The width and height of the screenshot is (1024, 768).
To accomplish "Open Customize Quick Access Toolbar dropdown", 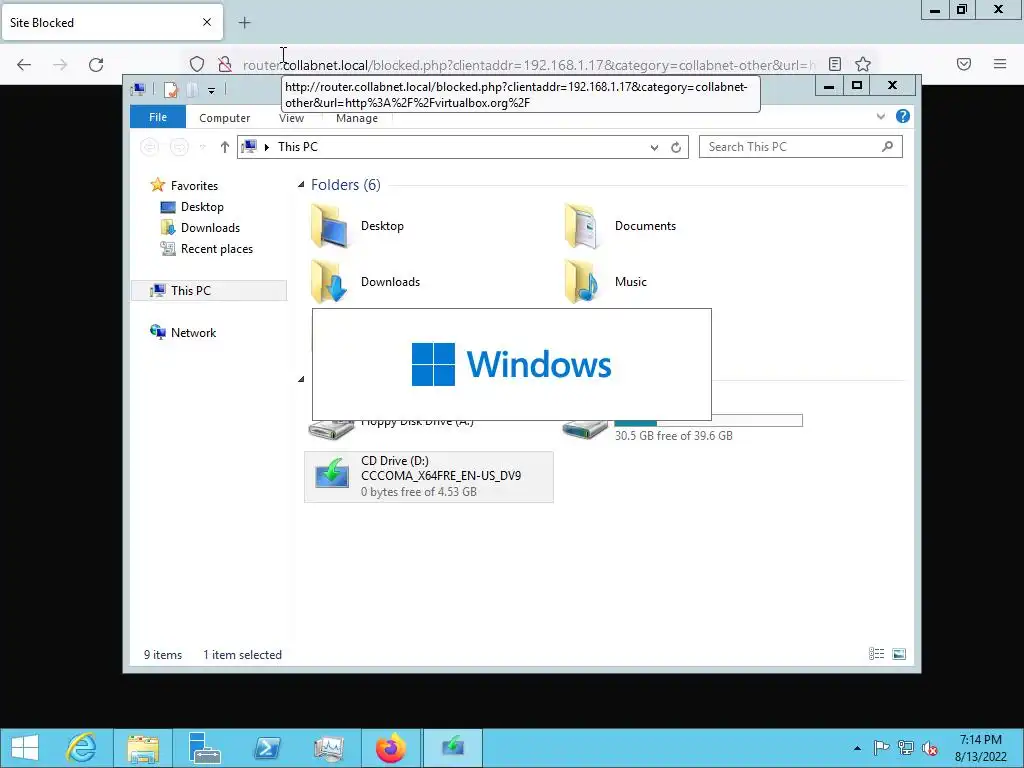I will [x=212, y=90].
